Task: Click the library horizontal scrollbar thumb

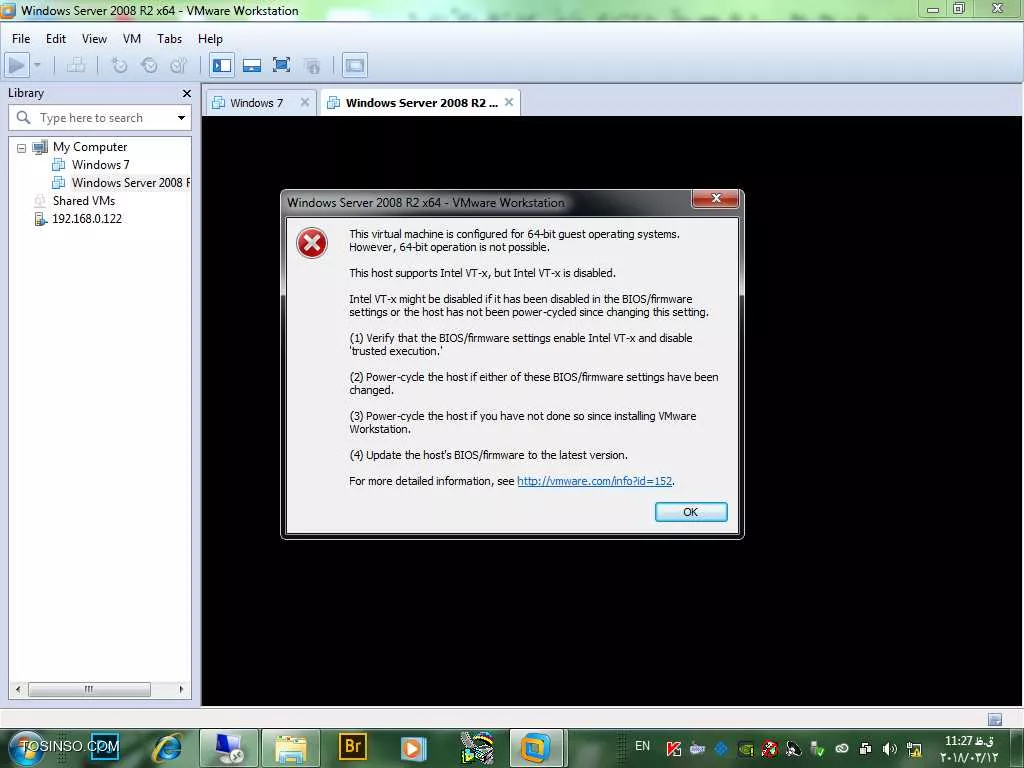Action: tap(89, 689)
